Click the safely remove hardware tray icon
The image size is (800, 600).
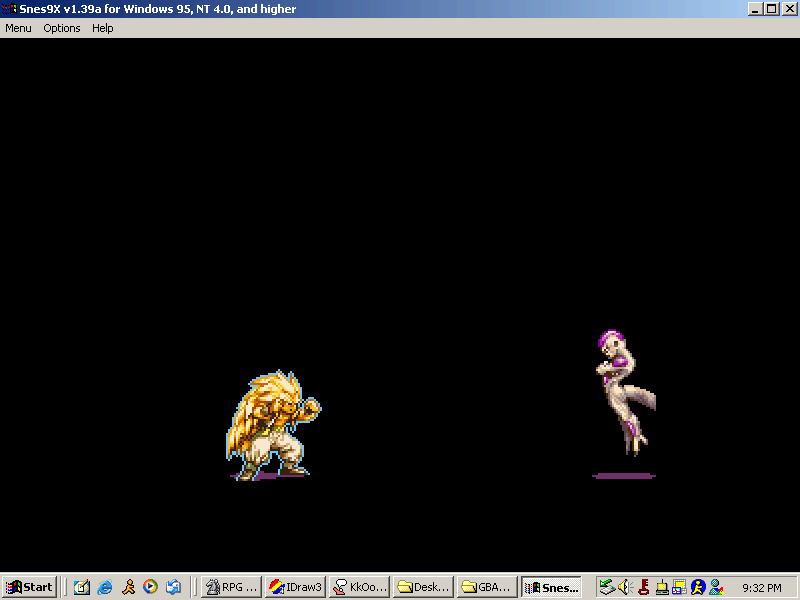(607, 587)
